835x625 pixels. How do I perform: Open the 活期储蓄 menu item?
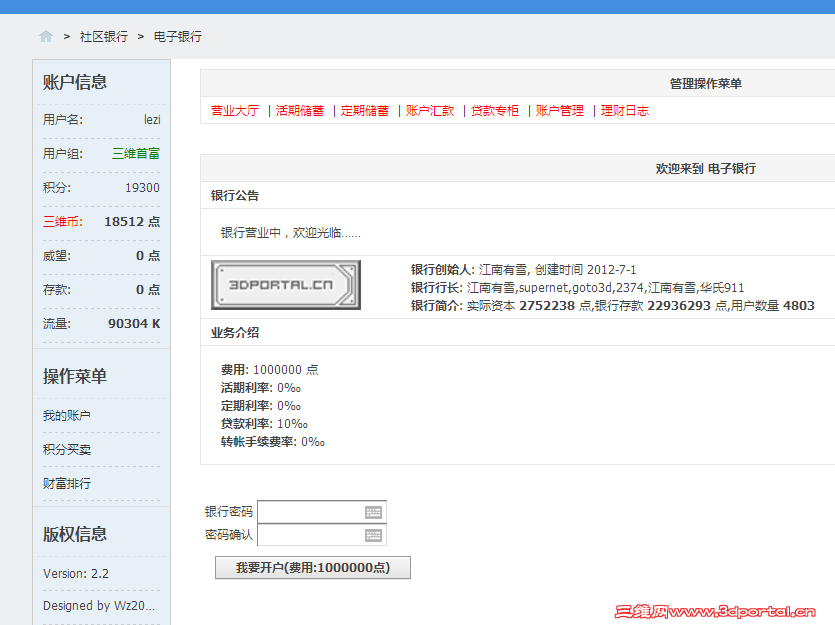click(x=300, y=110)
